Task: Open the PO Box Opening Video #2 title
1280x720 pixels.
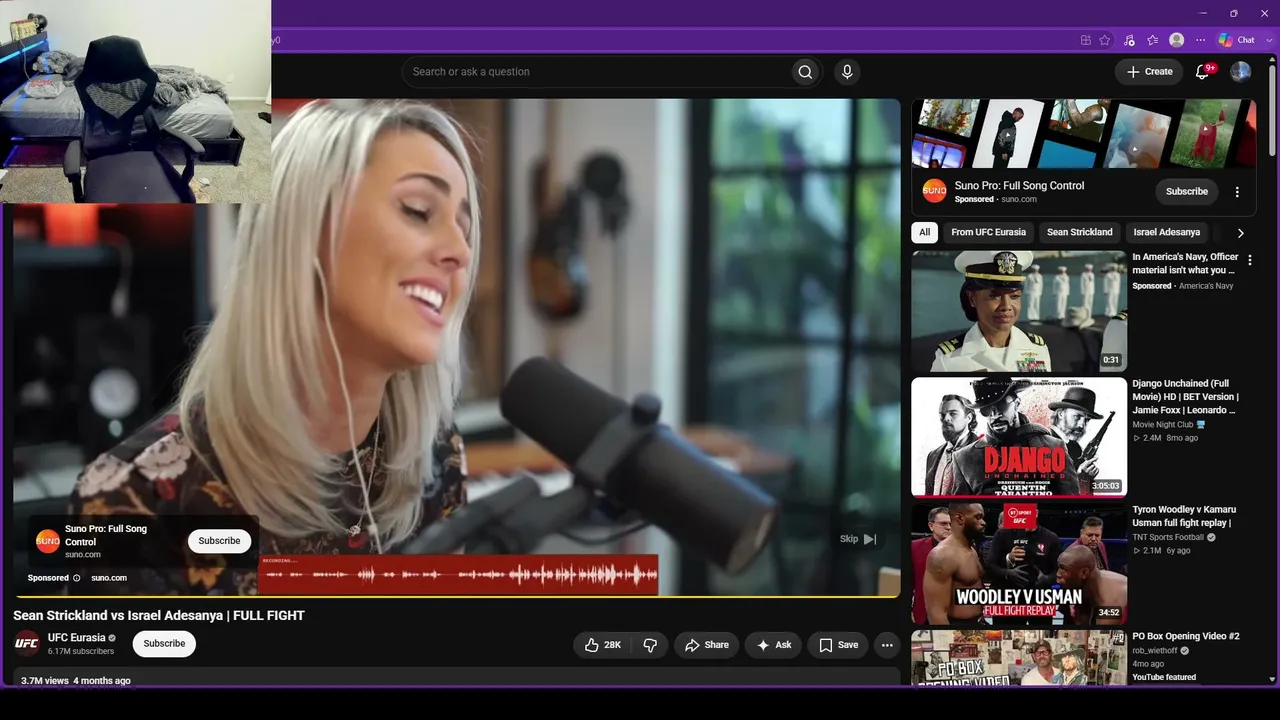Action: tap(1185, 636)
